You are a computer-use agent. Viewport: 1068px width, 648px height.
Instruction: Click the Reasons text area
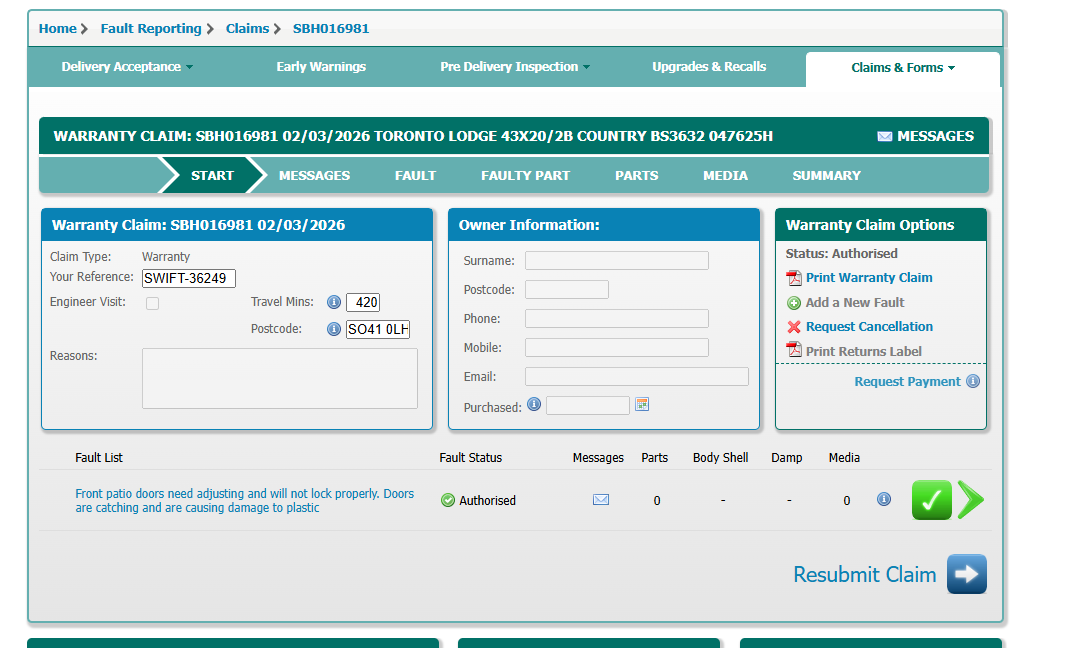click(x=279, y=379)
